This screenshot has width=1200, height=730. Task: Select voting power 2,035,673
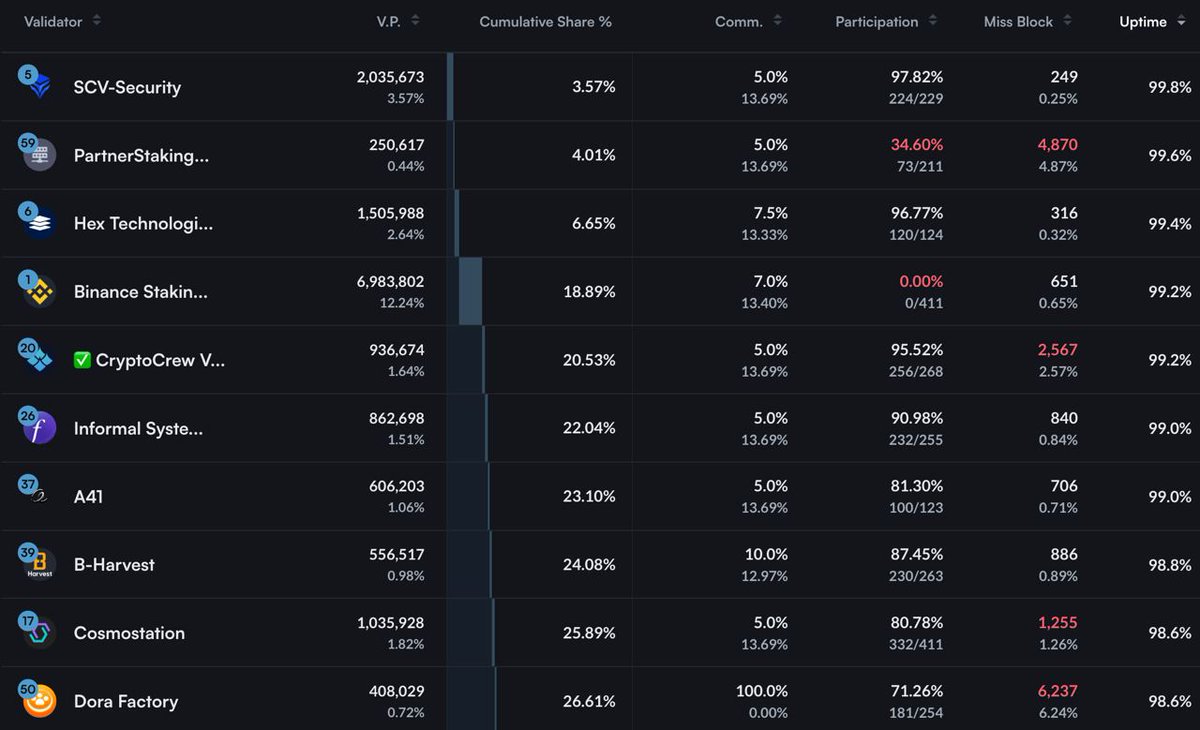(x=390, y=77)
